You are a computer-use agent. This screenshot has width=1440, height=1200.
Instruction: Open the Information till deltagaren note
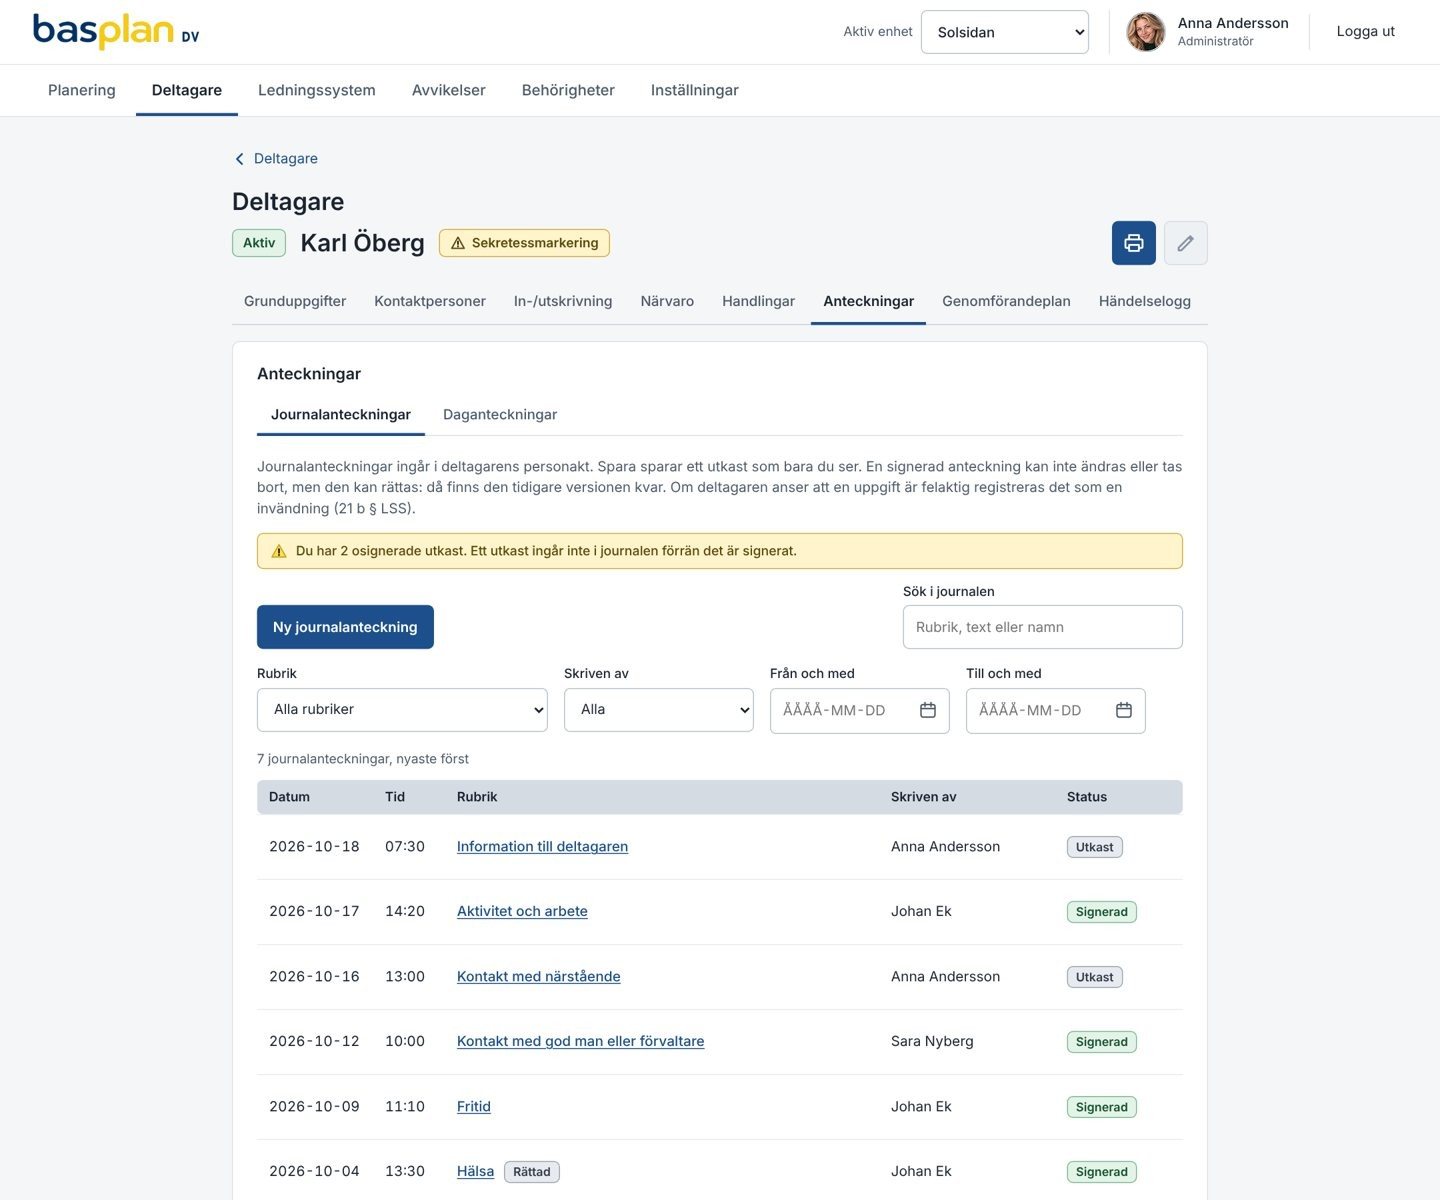coord(543,846)
